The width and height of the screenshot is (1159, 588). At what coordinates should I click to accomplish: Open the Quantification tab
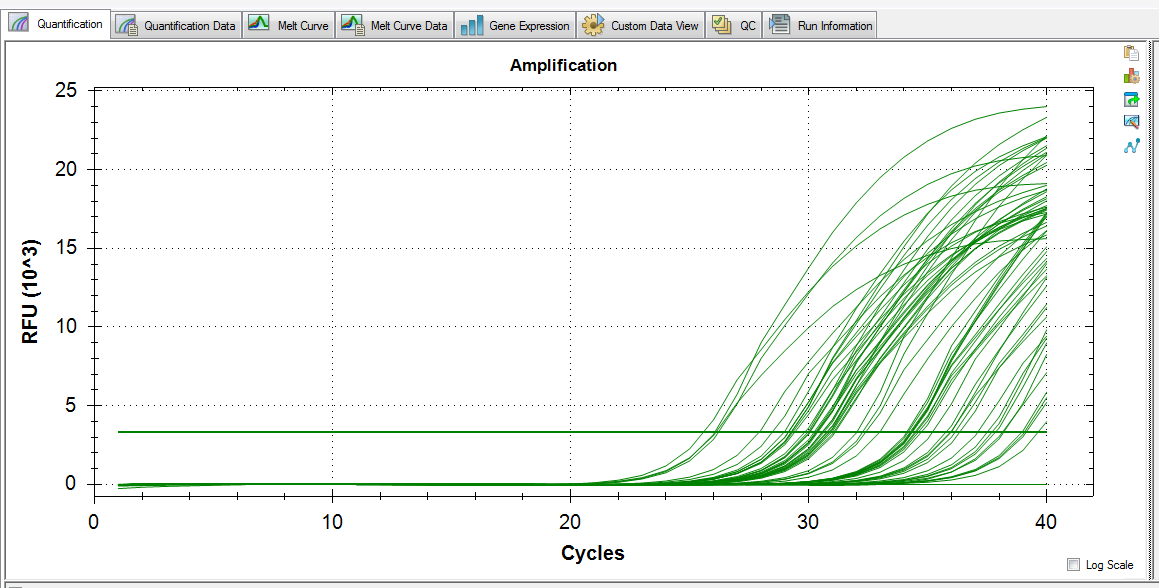coord(57,24)
